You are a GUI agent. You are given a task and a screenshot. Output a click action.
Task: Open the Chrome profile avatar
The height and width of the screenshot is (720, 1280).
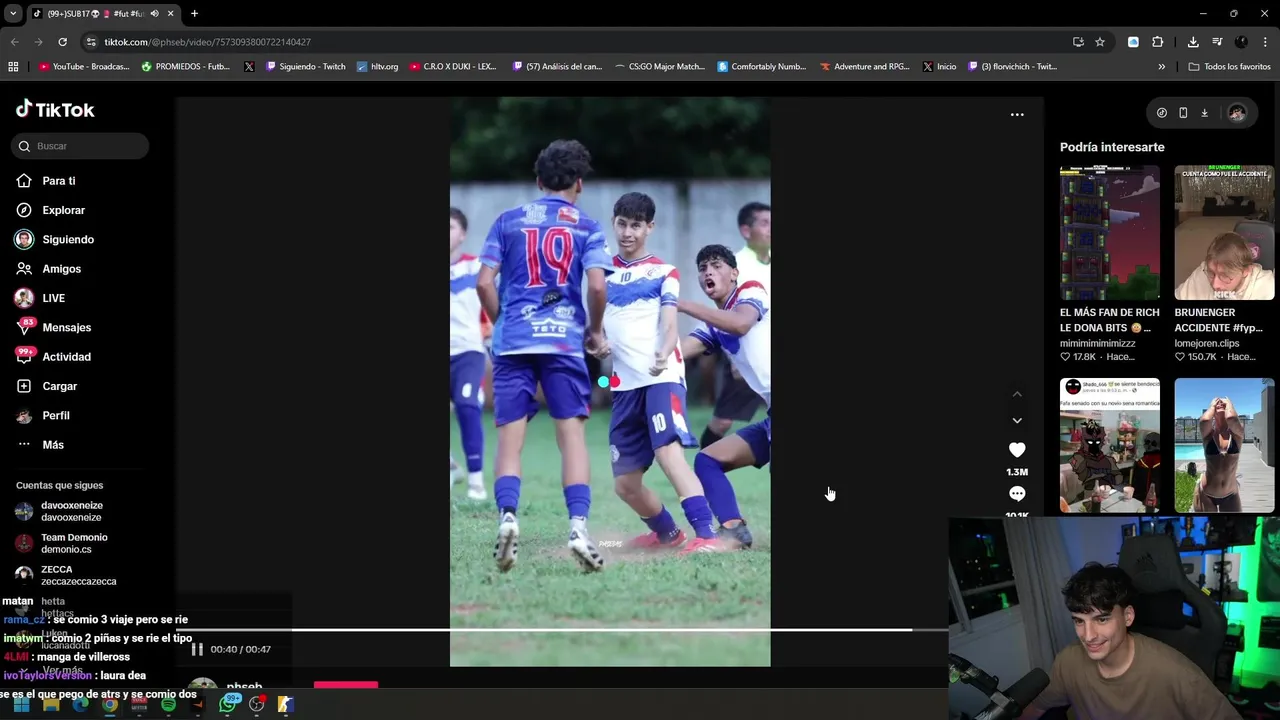point(1241,42)
